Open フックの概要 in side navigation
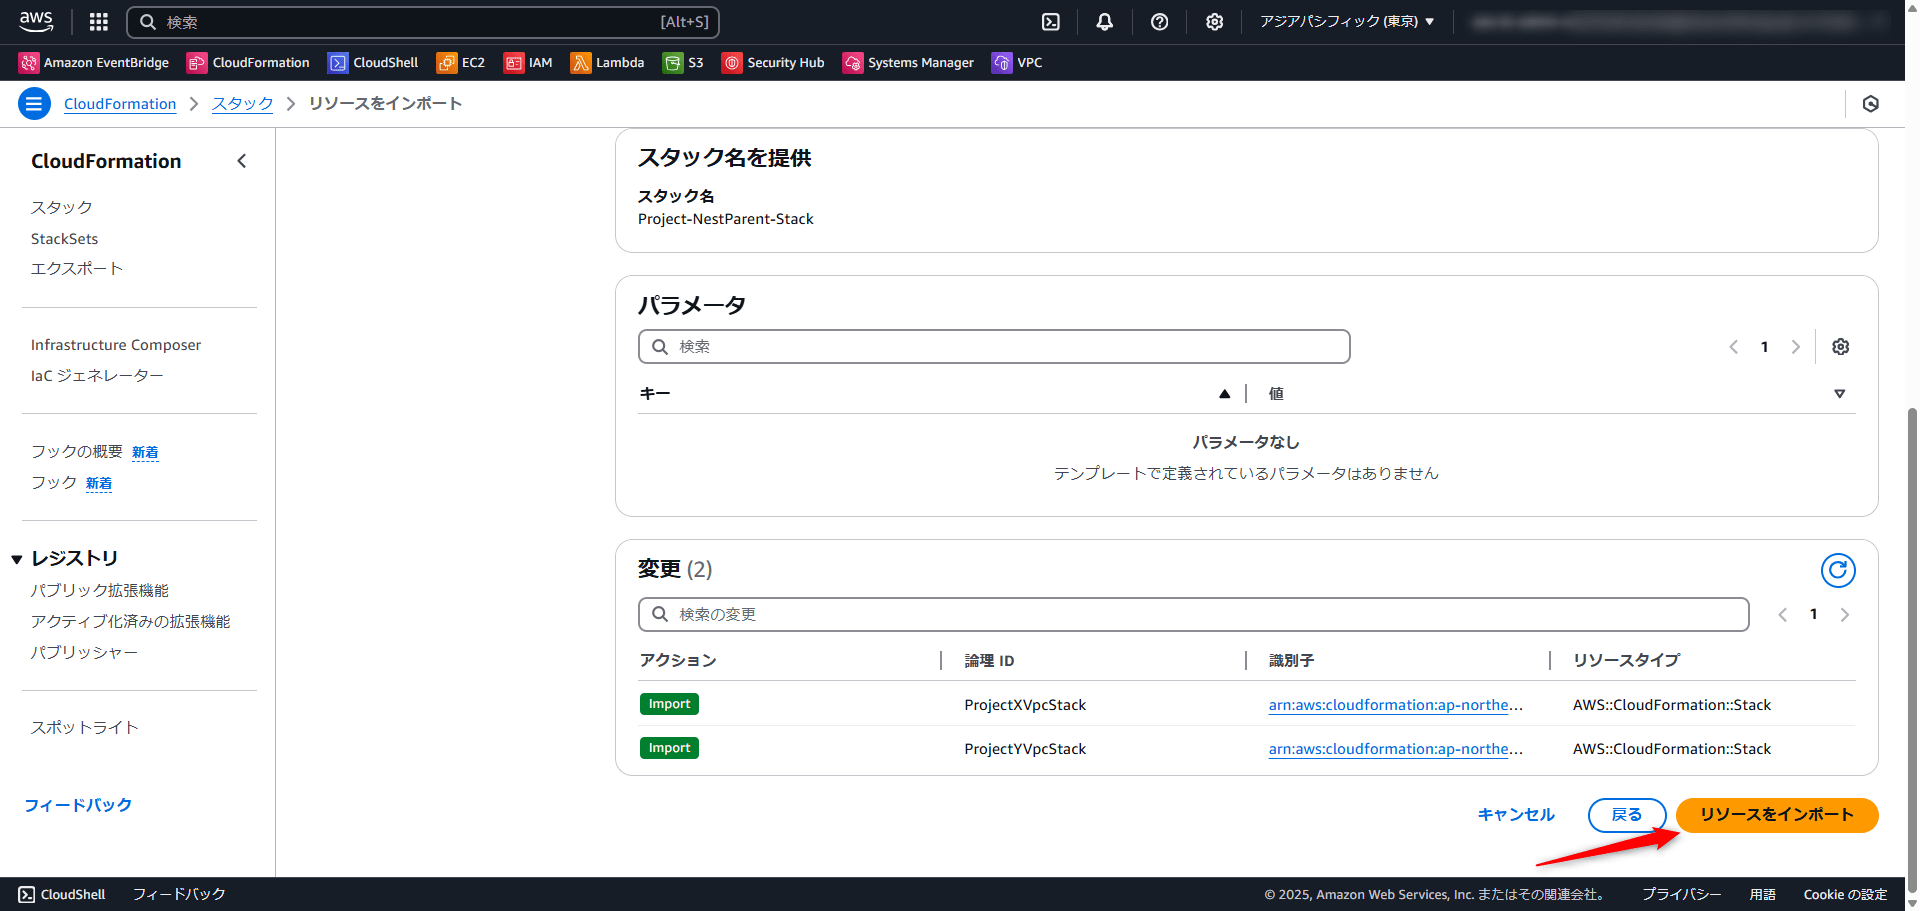This screenshot has width=1920, height=911. (x=77, y=451)
